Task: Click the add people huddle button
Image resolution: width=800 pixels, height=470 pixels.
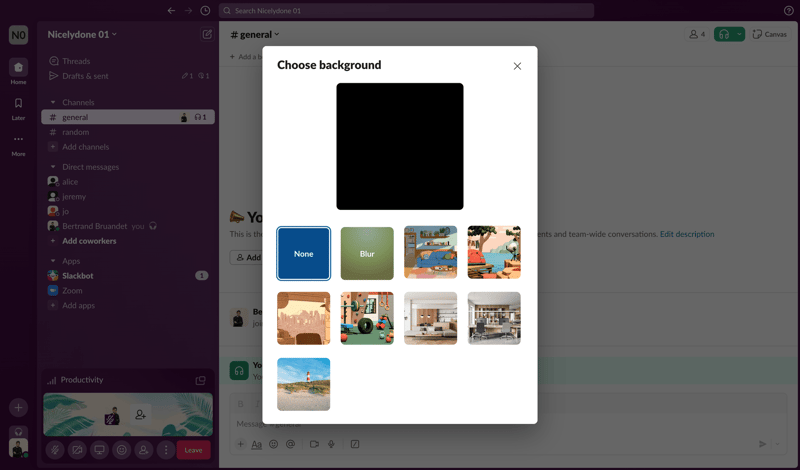Action: (x=144, y=450)
